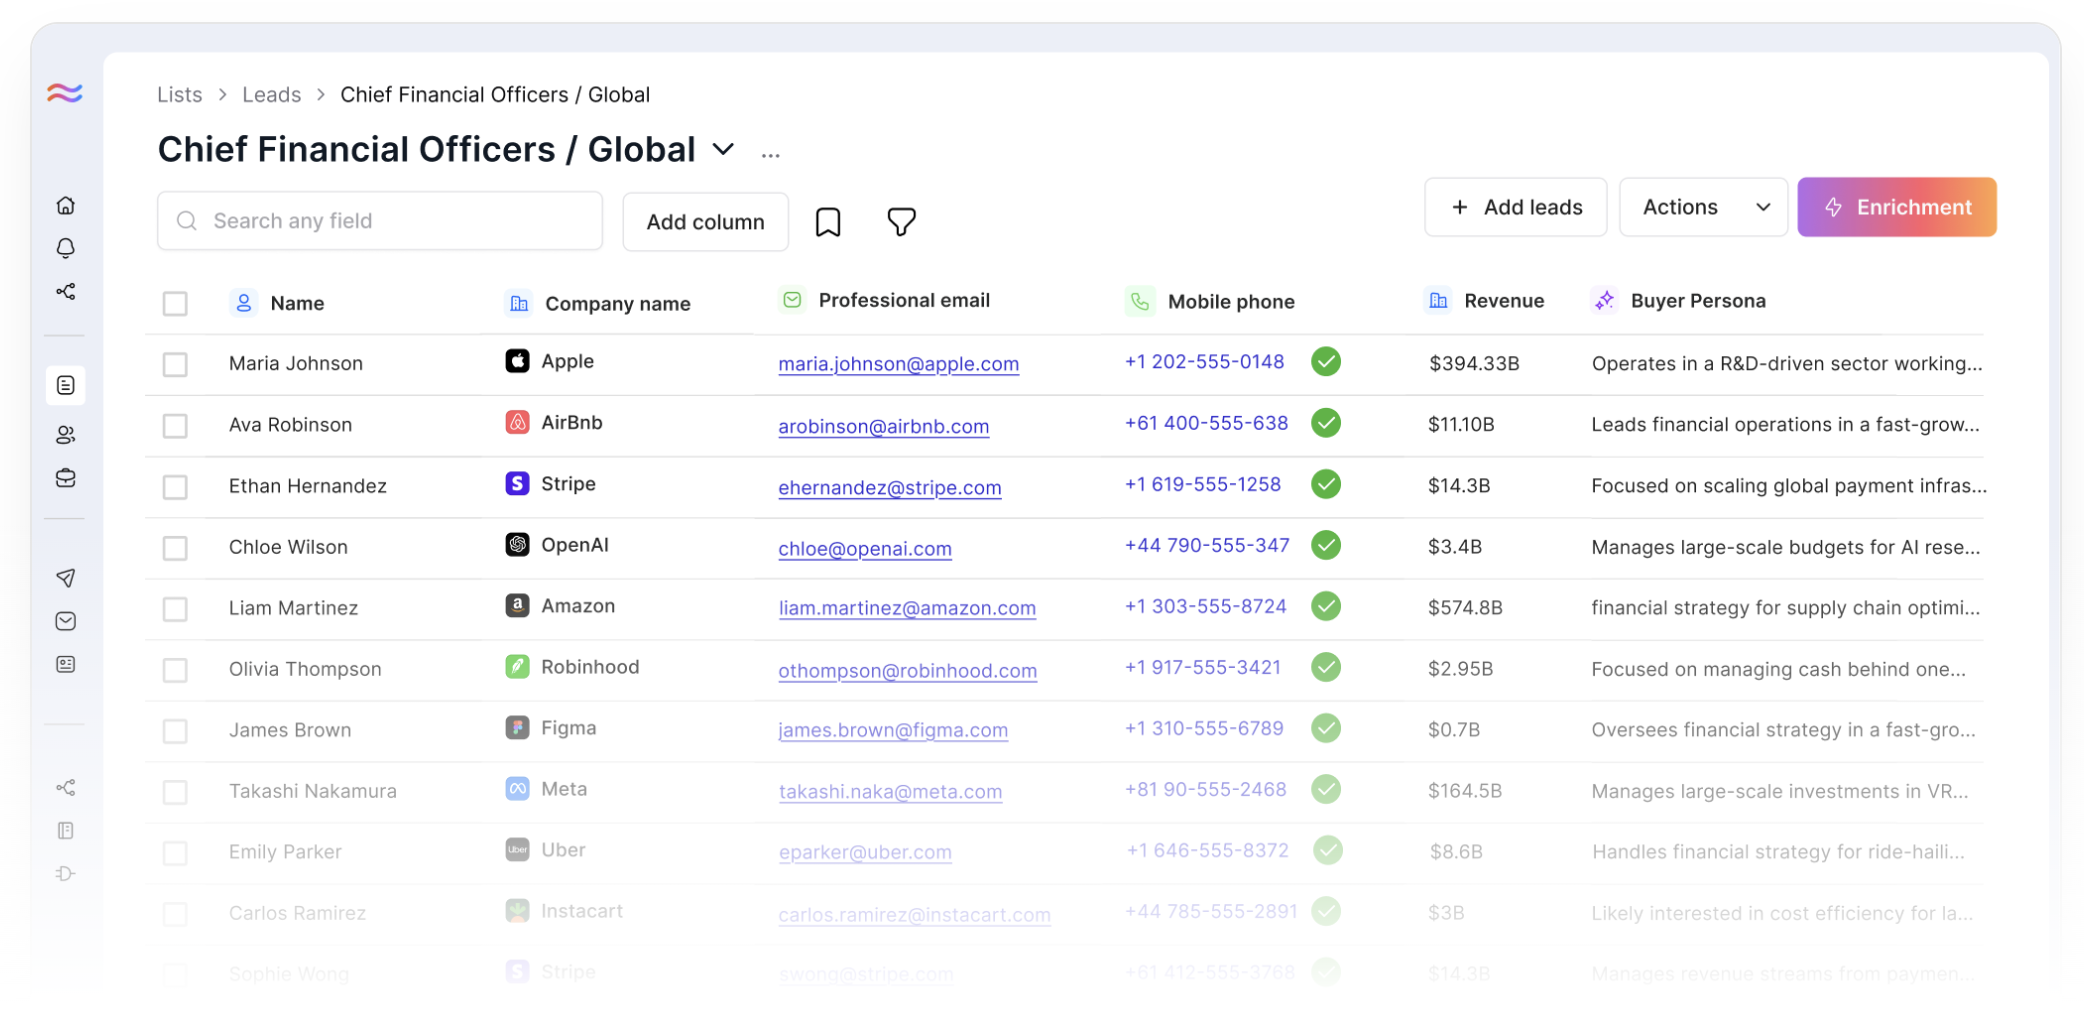
Task: Open the contacts people icon in sidebar
Action: click(66, 435)
